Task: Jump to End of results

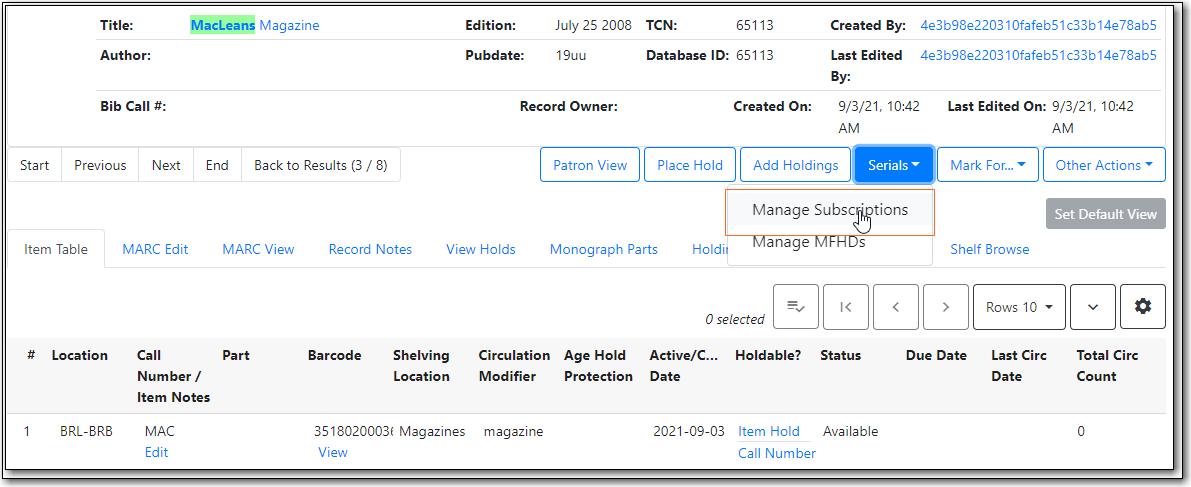Action: 217,165
